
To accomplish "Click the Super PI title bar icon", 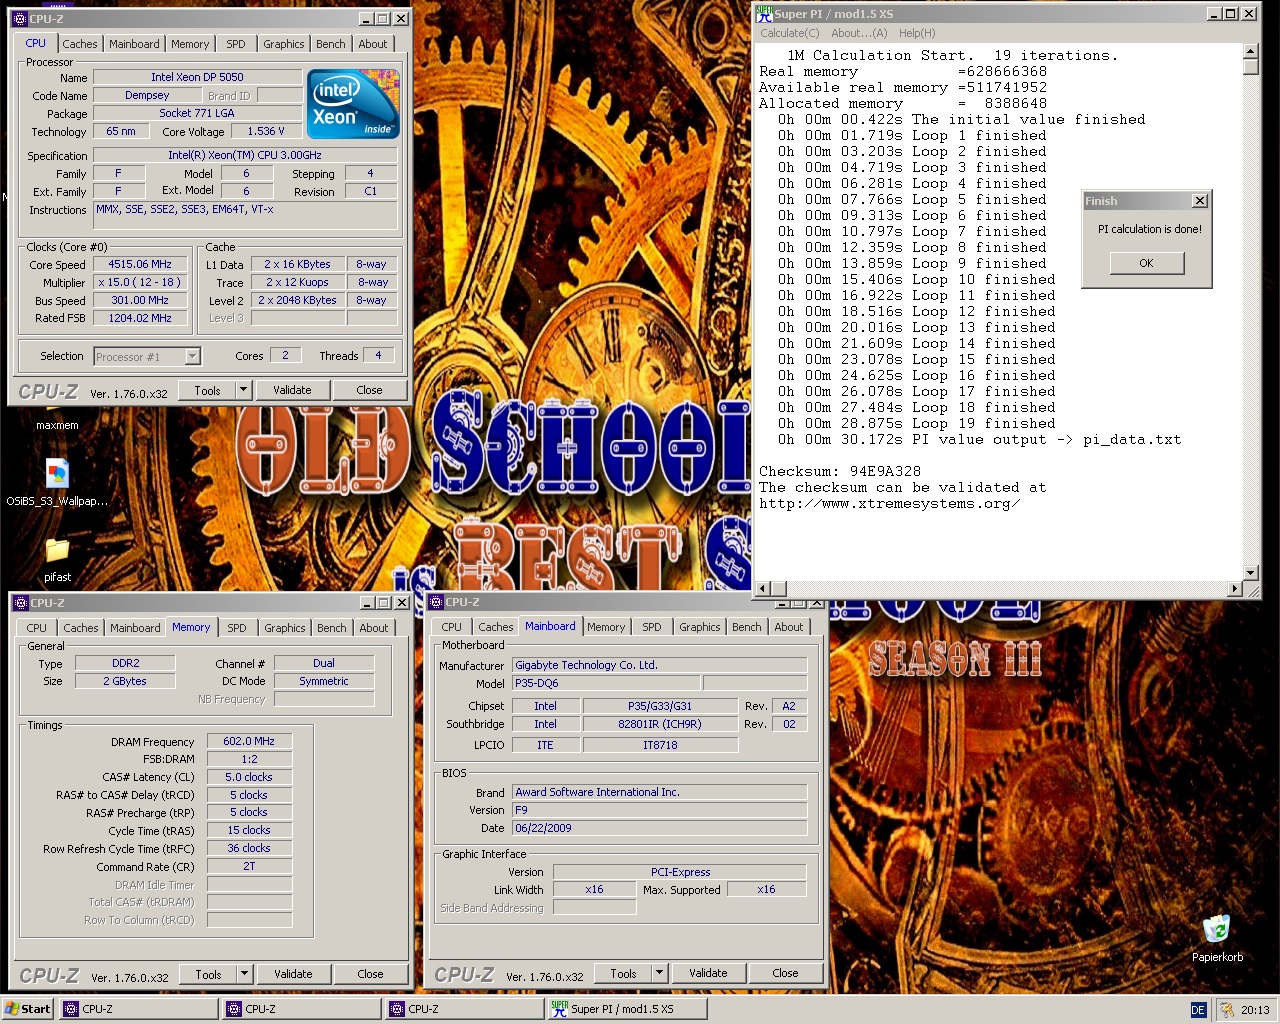I will 763,14.
